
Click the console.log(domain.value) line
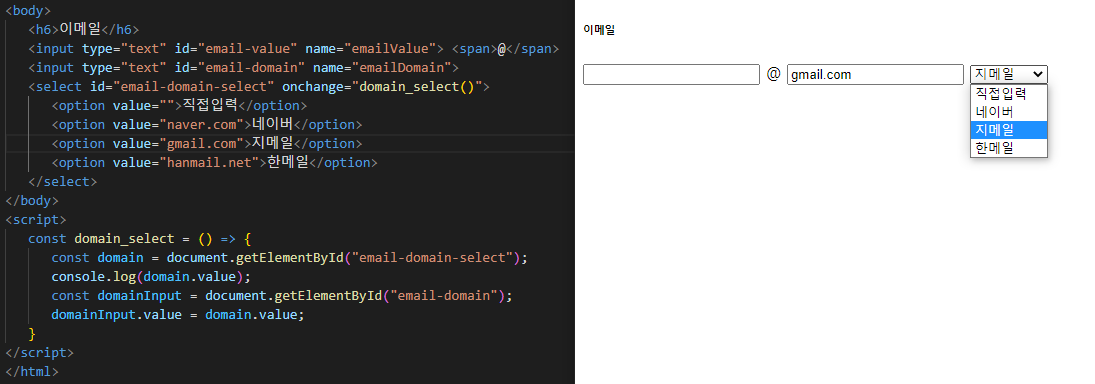click(x=151, y=276)
